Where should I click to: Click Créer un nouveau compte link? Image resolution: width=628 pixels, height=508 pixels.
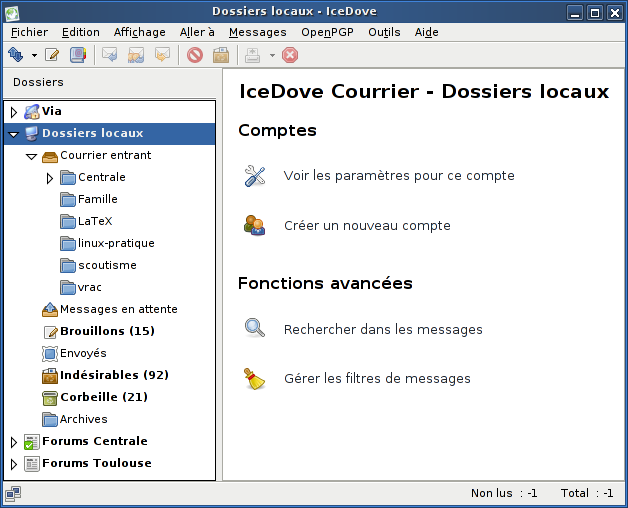(x=367, y=226)
